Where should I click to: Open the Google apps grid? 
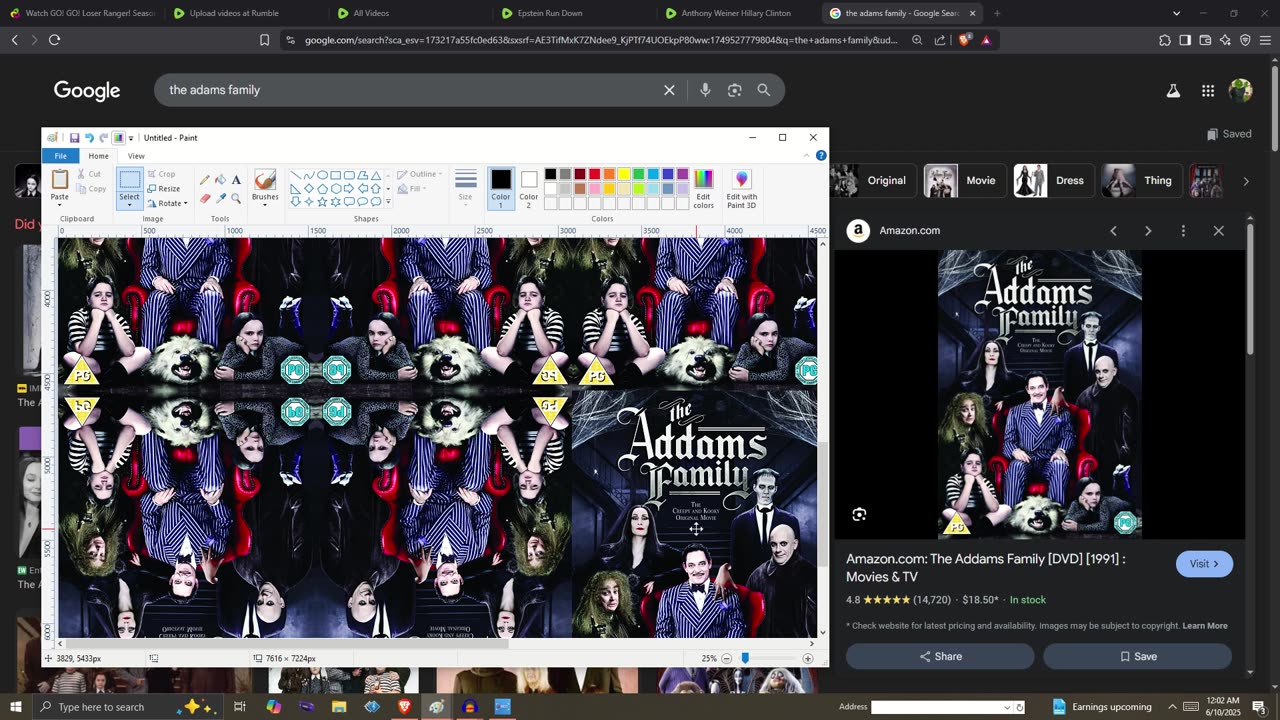(1208, 91)
